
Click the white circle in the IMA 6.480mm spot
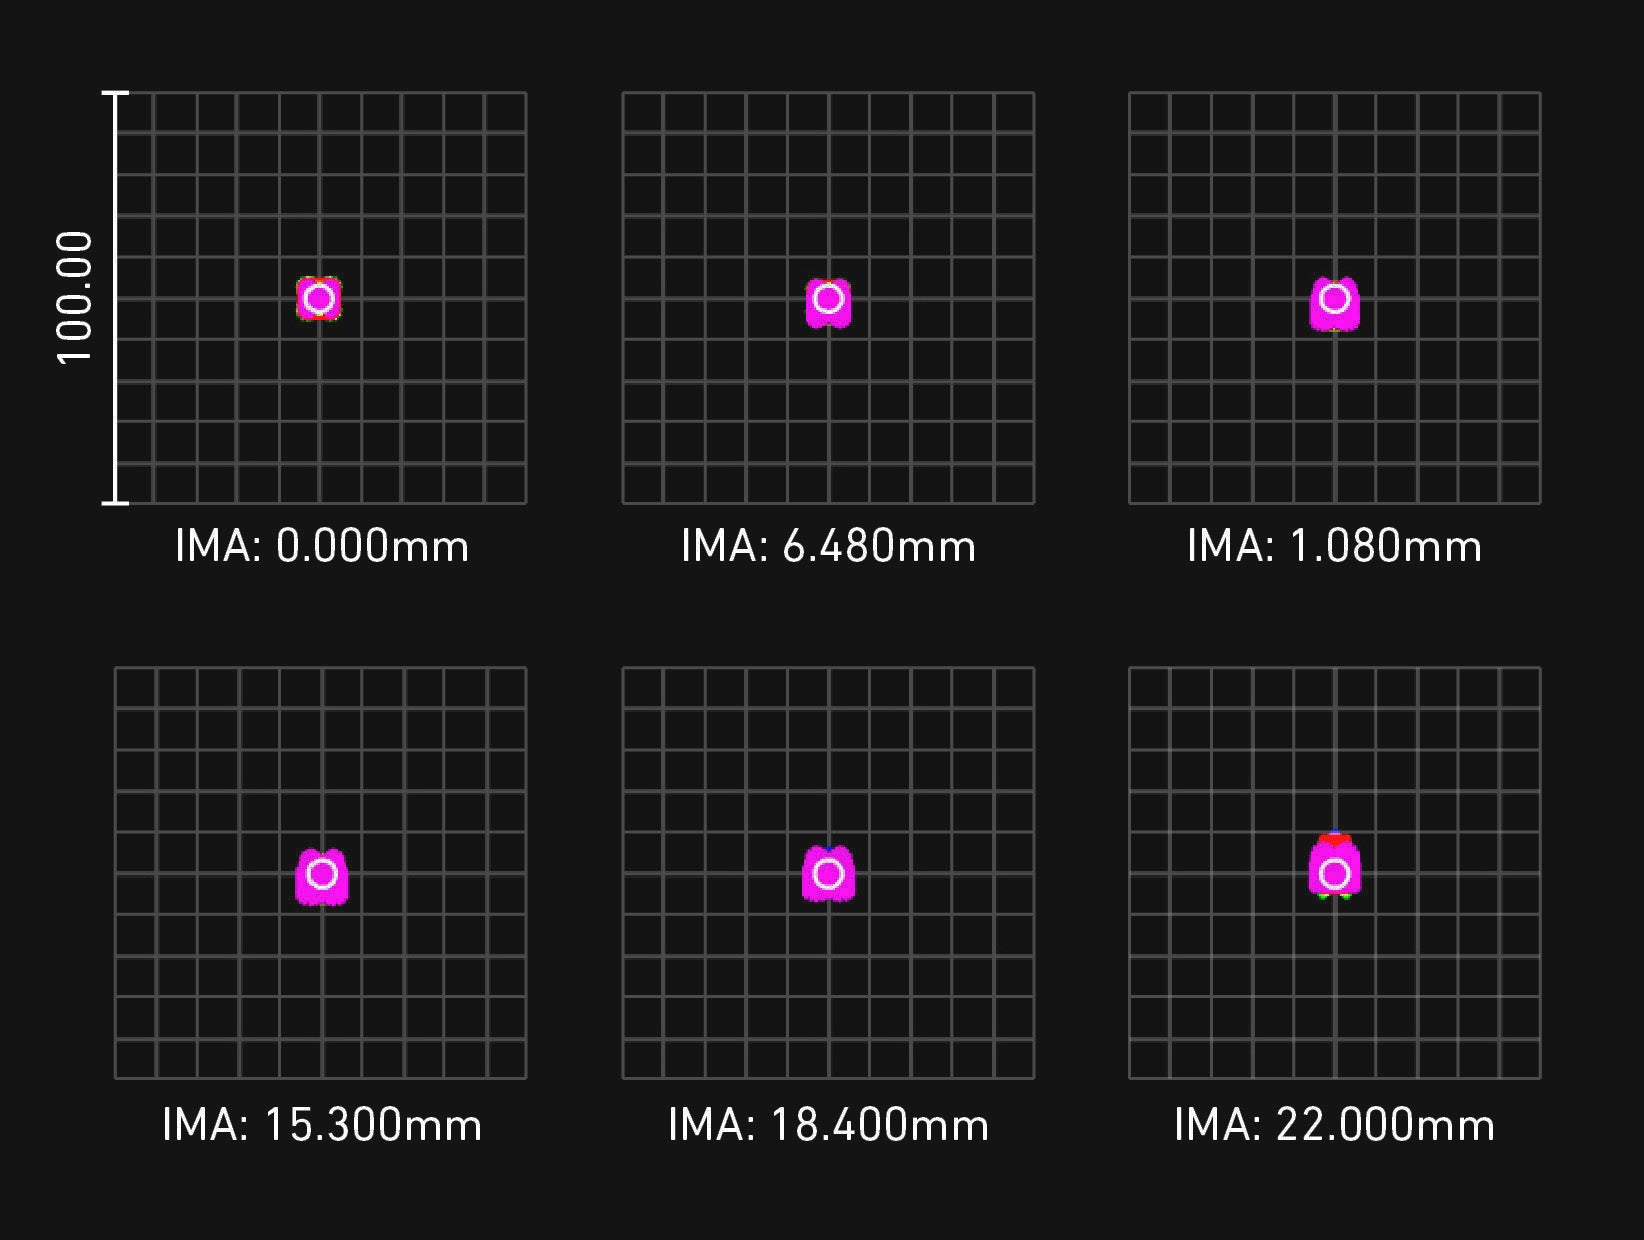tap(828, 298)
